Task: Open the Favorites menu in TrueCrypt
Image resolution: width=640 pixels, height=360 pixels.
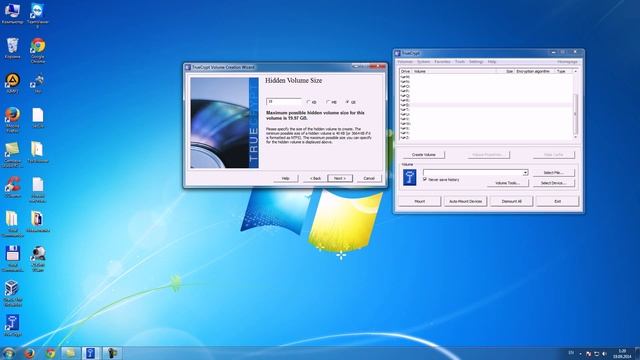Action: coord(442,62)
